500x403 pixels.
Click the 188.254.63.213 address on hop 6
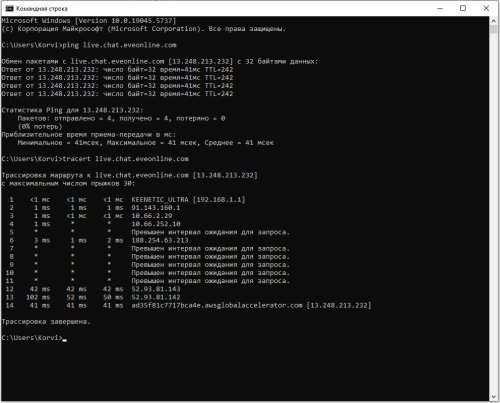click(160, 240)
